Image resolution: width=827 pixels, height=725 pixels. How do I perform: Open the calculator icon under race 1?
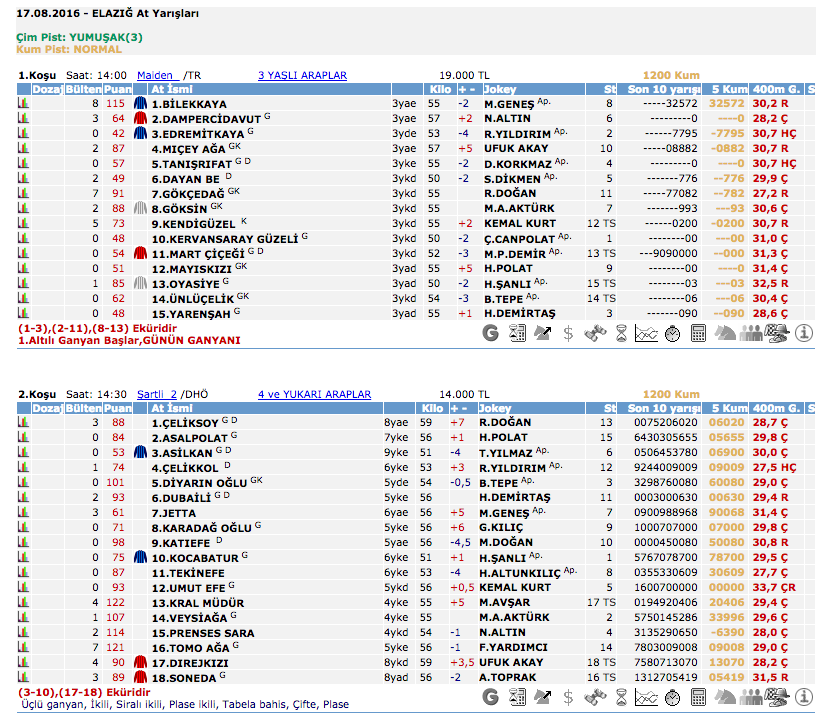click(698, 333)
